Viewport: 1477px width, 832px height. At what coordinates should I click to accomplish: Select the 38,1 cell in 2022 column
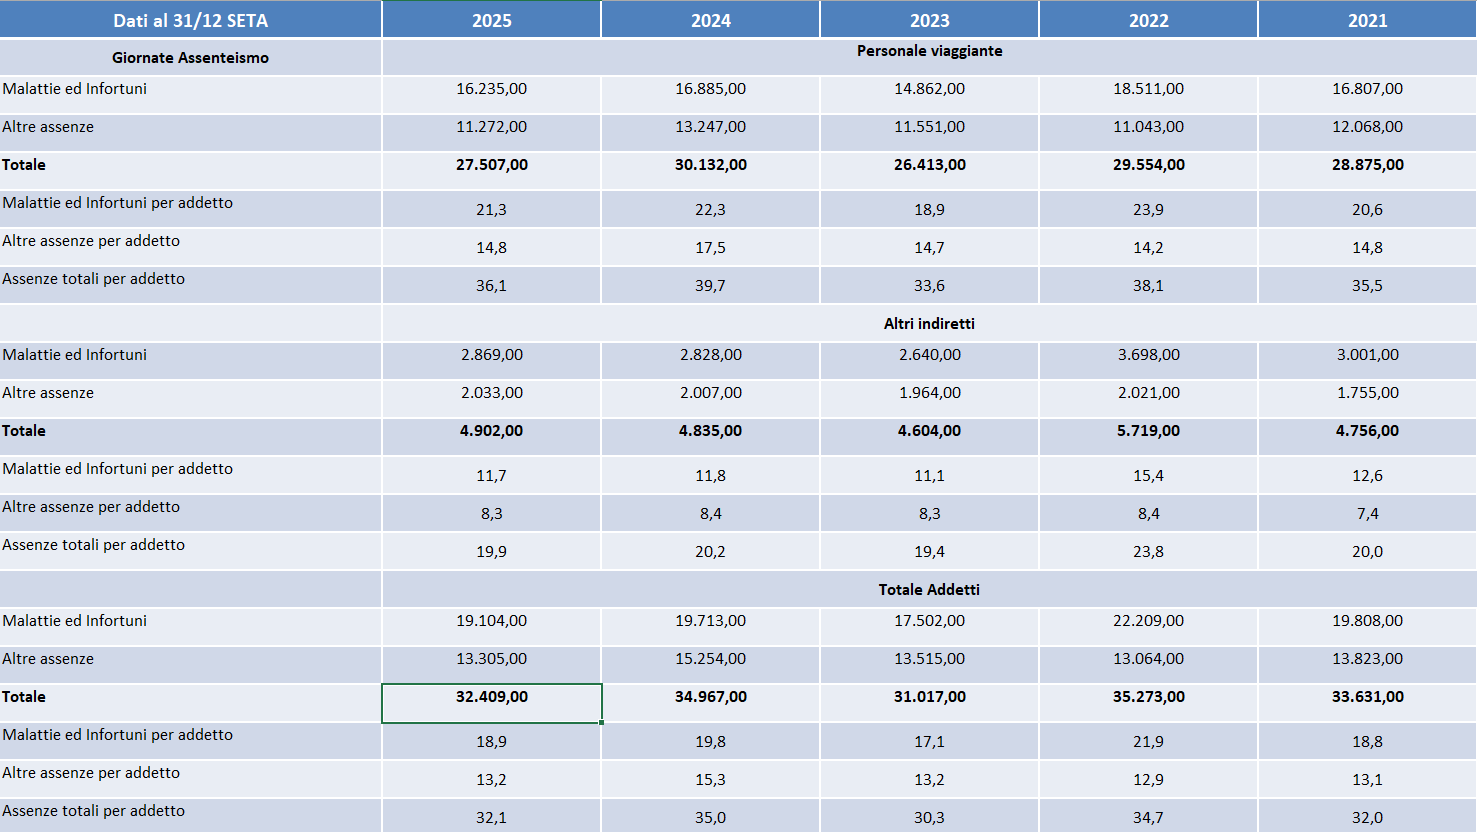coord(1148,286)
